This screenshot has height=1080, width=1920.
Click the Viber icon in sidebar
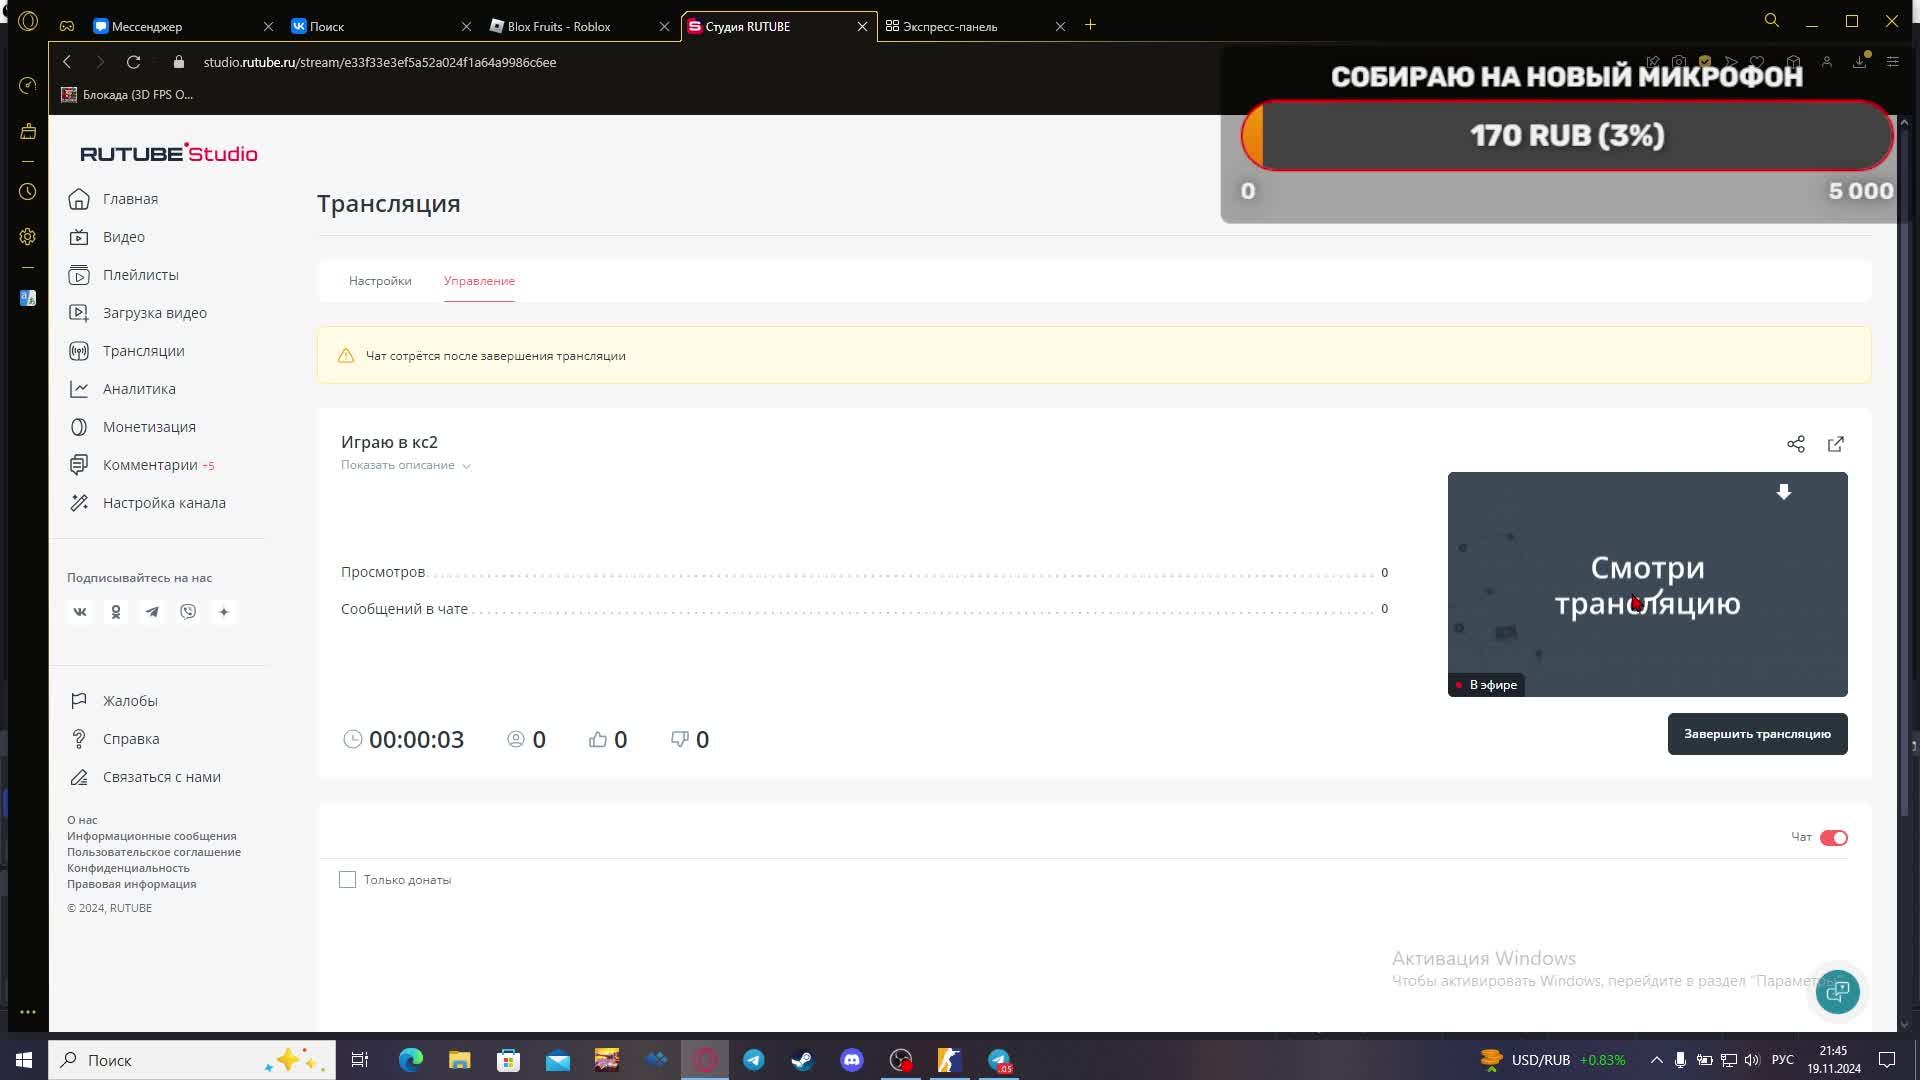pos(188,612)
